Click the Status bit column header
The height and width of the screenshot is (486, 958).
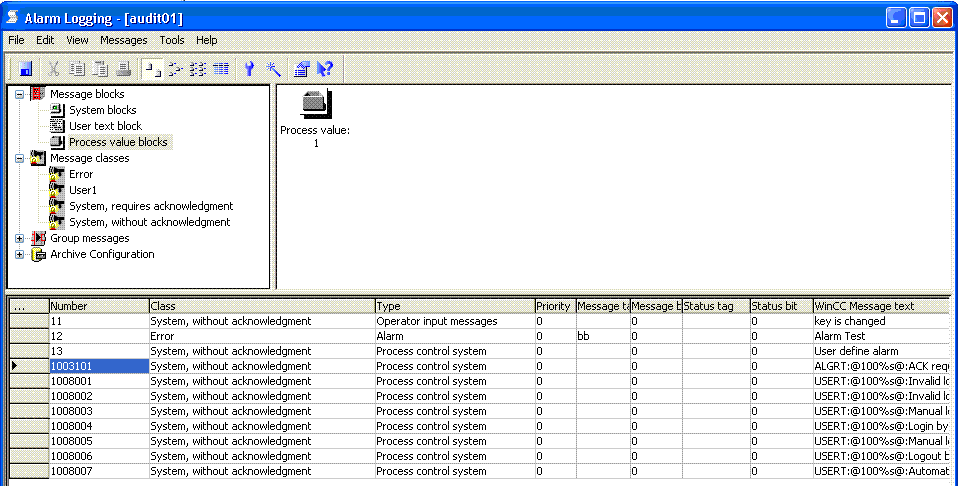click(x=781, y=306)
